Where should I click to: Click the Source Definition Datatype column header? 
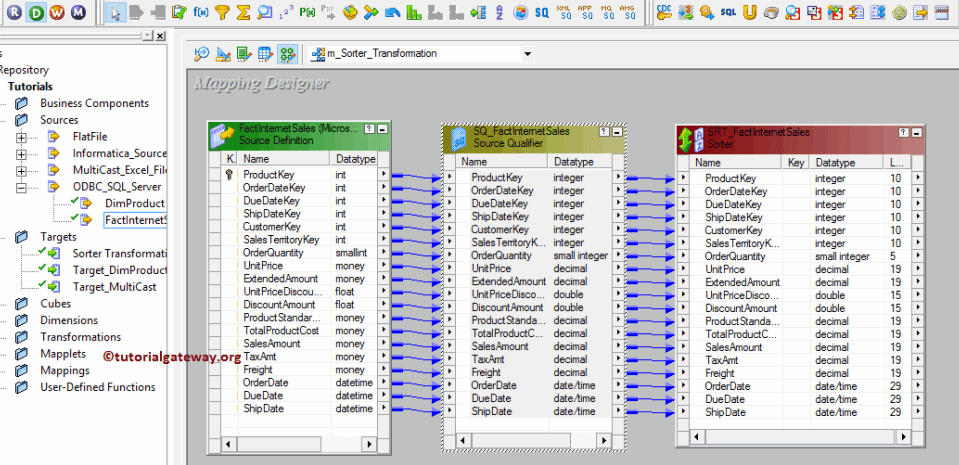point(354,159)
